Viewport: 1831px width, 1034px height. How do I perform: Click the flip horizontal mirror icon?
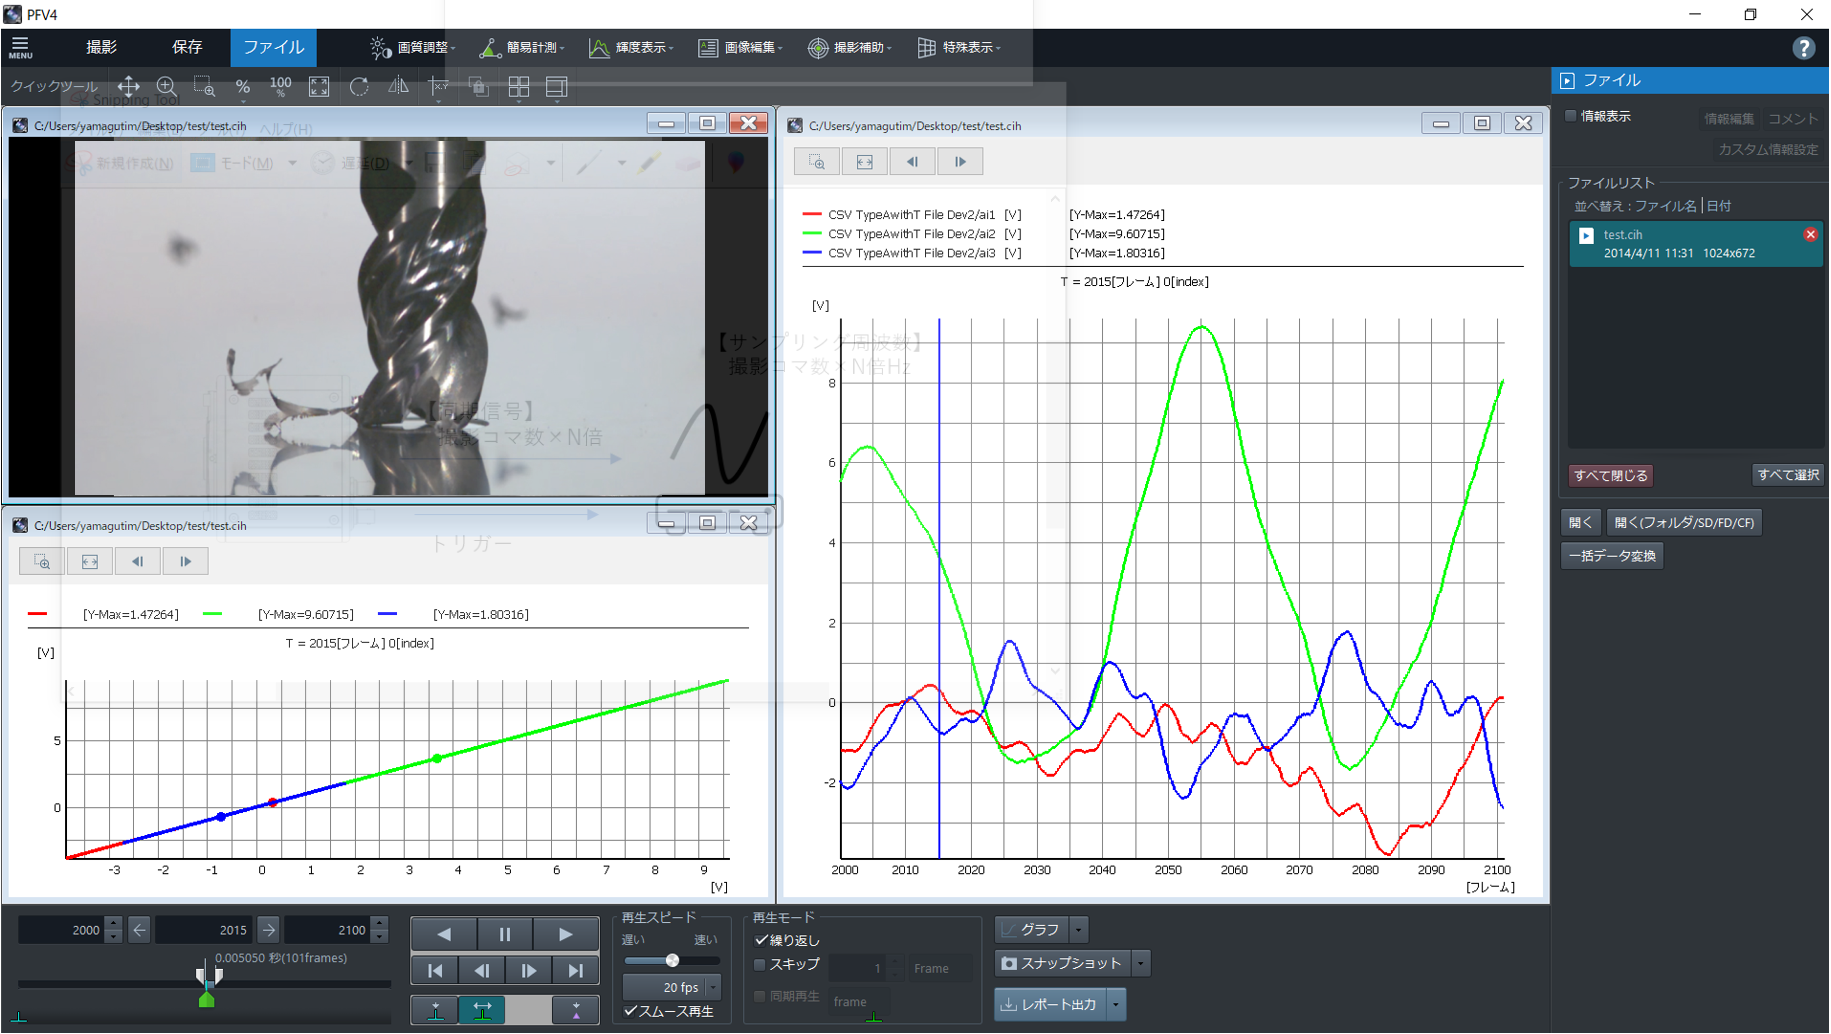[x=398, y=87]
